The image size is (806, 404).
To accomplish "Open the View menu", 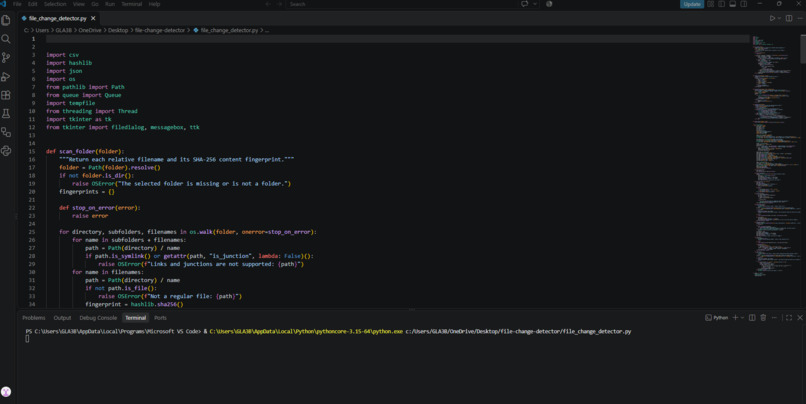I will pyautogui.click(x=79, y=4).
